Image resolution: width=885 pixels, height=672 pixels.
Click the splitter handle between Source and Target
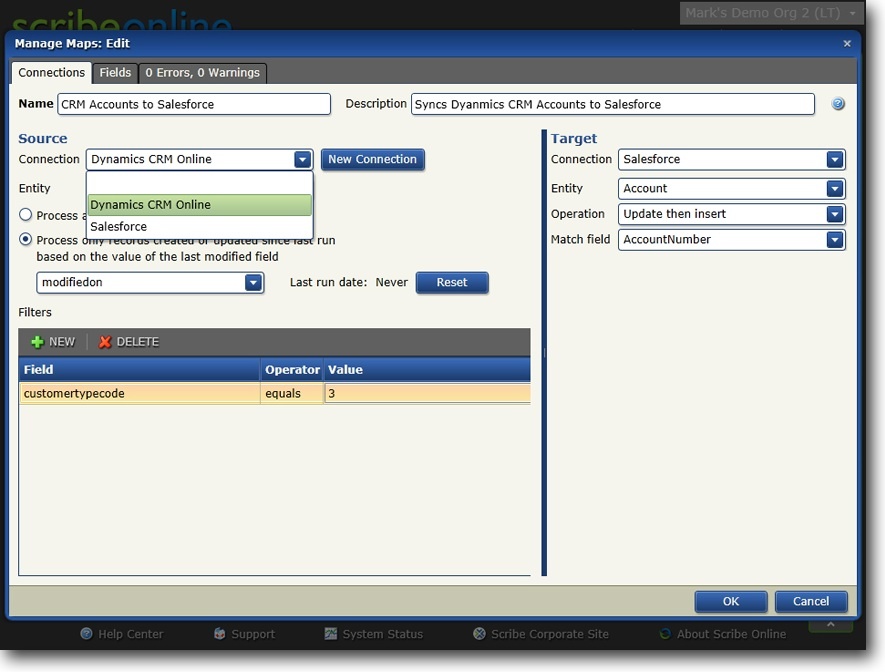coord(544,353)
